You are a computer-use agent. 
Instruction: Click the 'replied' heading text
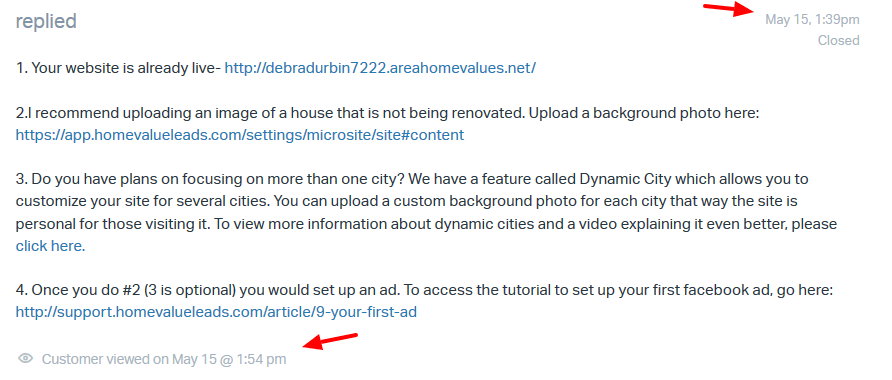[46, 22]
